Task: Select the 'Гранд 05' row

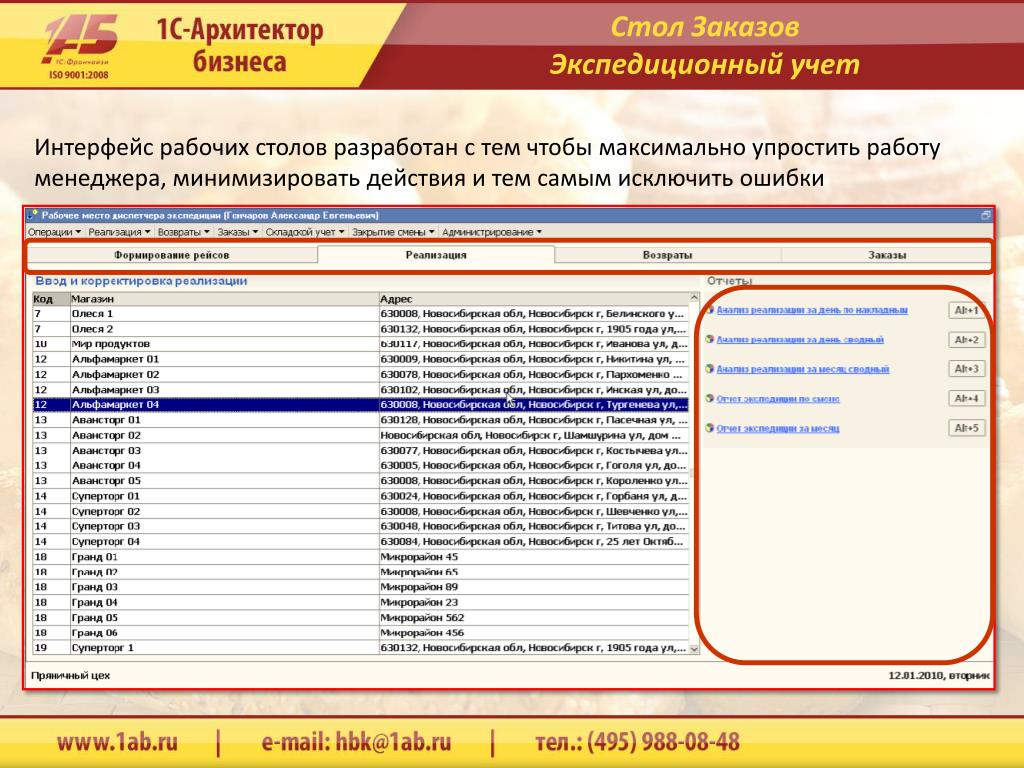Action: tap(360, 618)
